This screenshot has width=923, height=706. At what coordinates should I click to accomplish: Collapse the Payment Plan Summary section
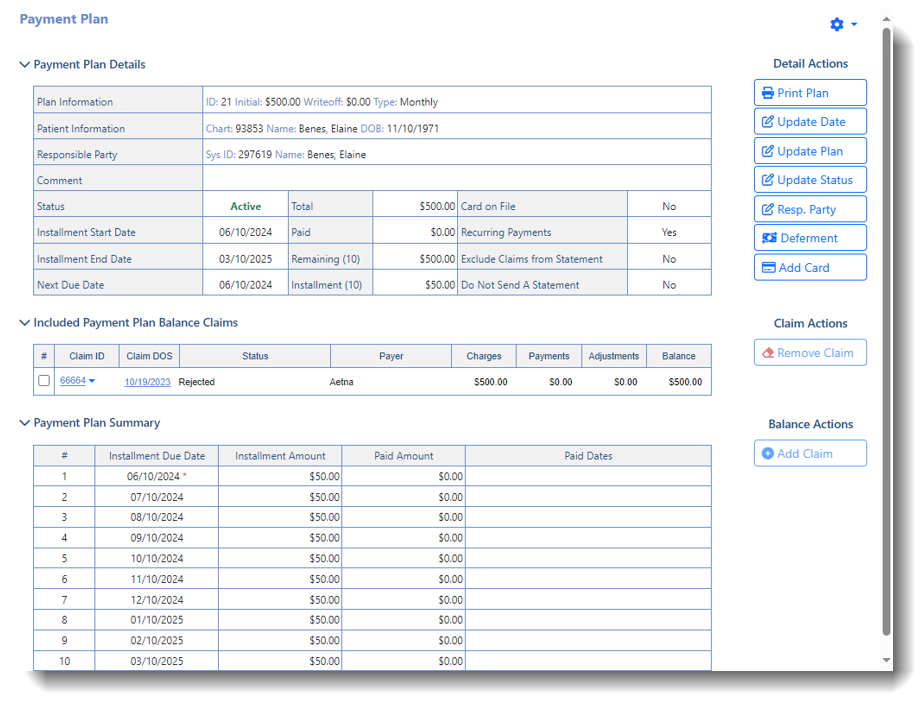(x=25, y=423)
